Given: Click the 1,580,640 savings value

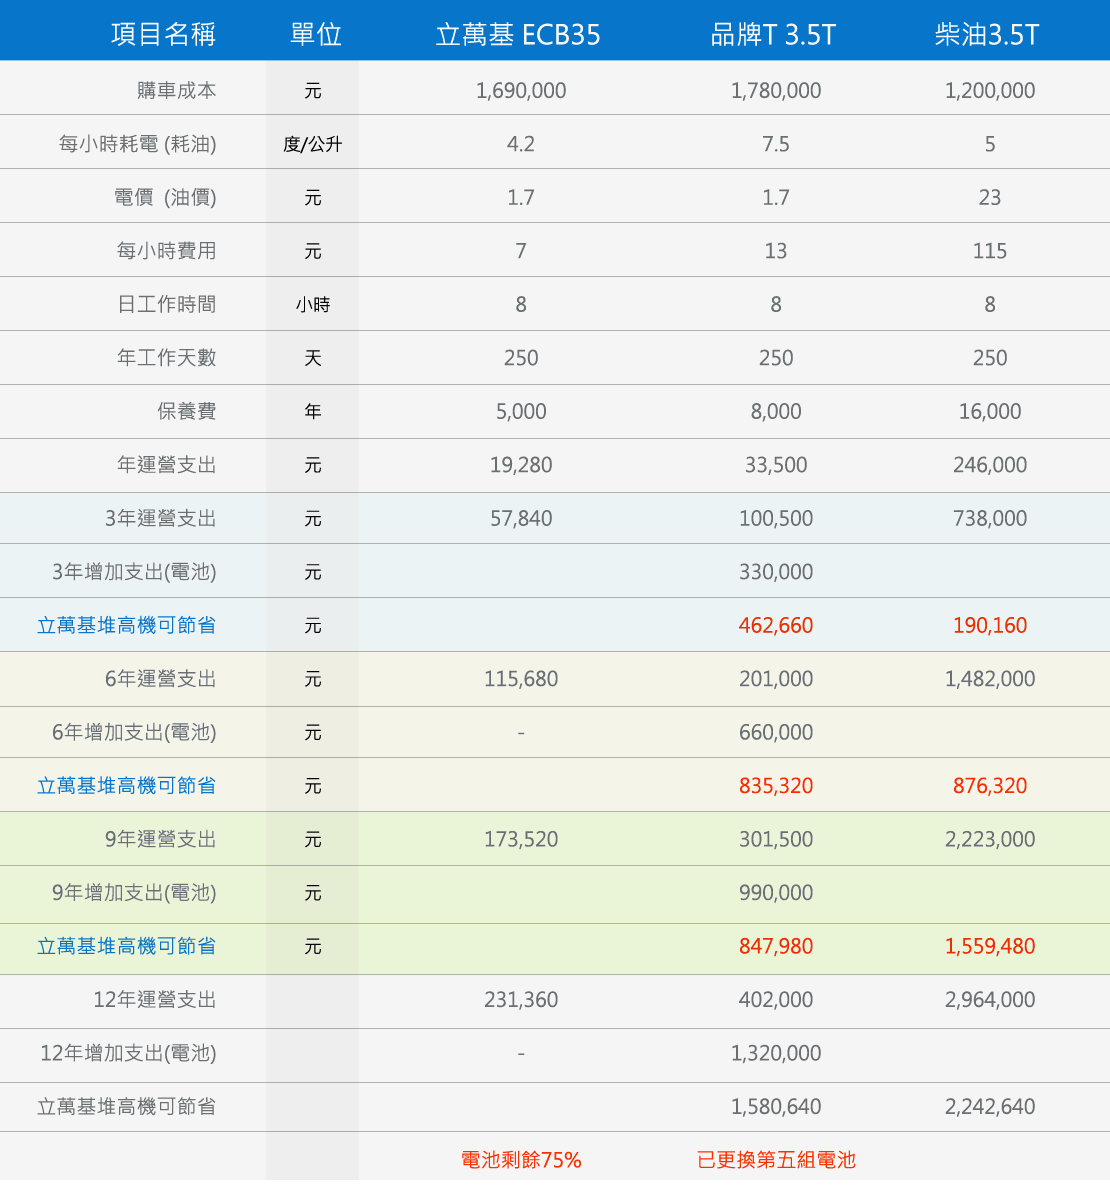Looking at the screenshot, I should click(x=776, y=1107).
